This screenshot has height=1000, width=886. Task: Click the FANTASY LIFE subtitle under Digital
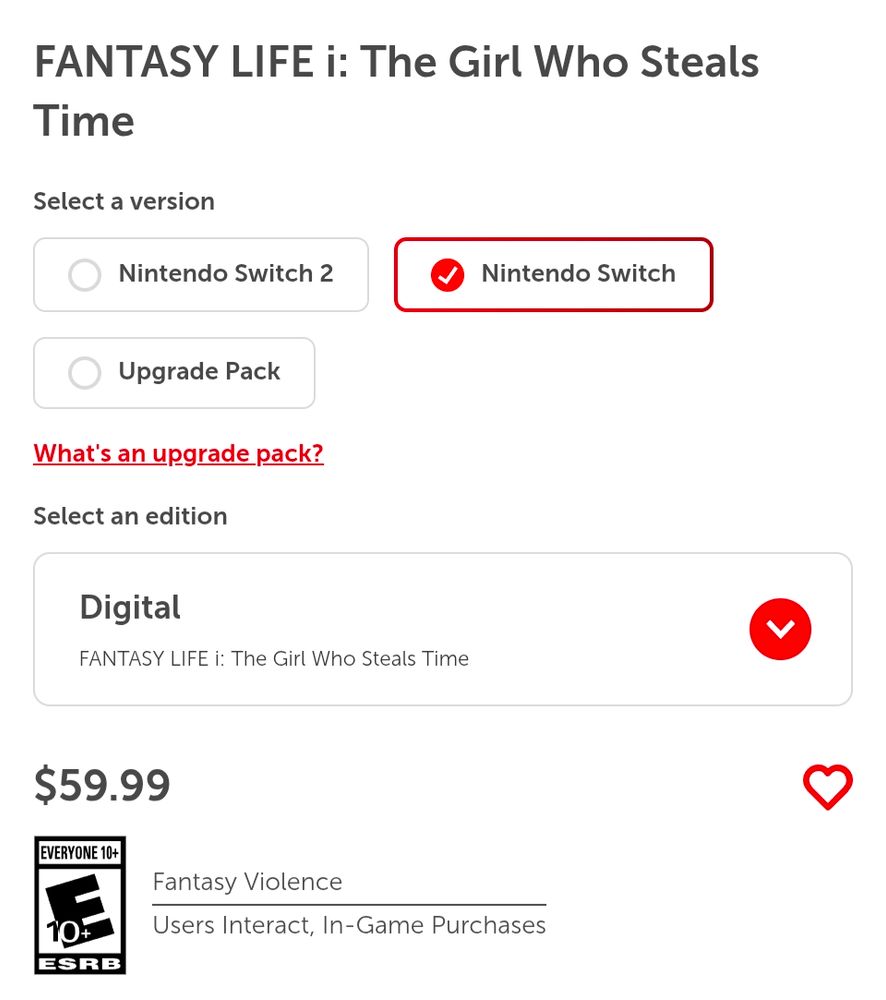click(x=273, y=658)
